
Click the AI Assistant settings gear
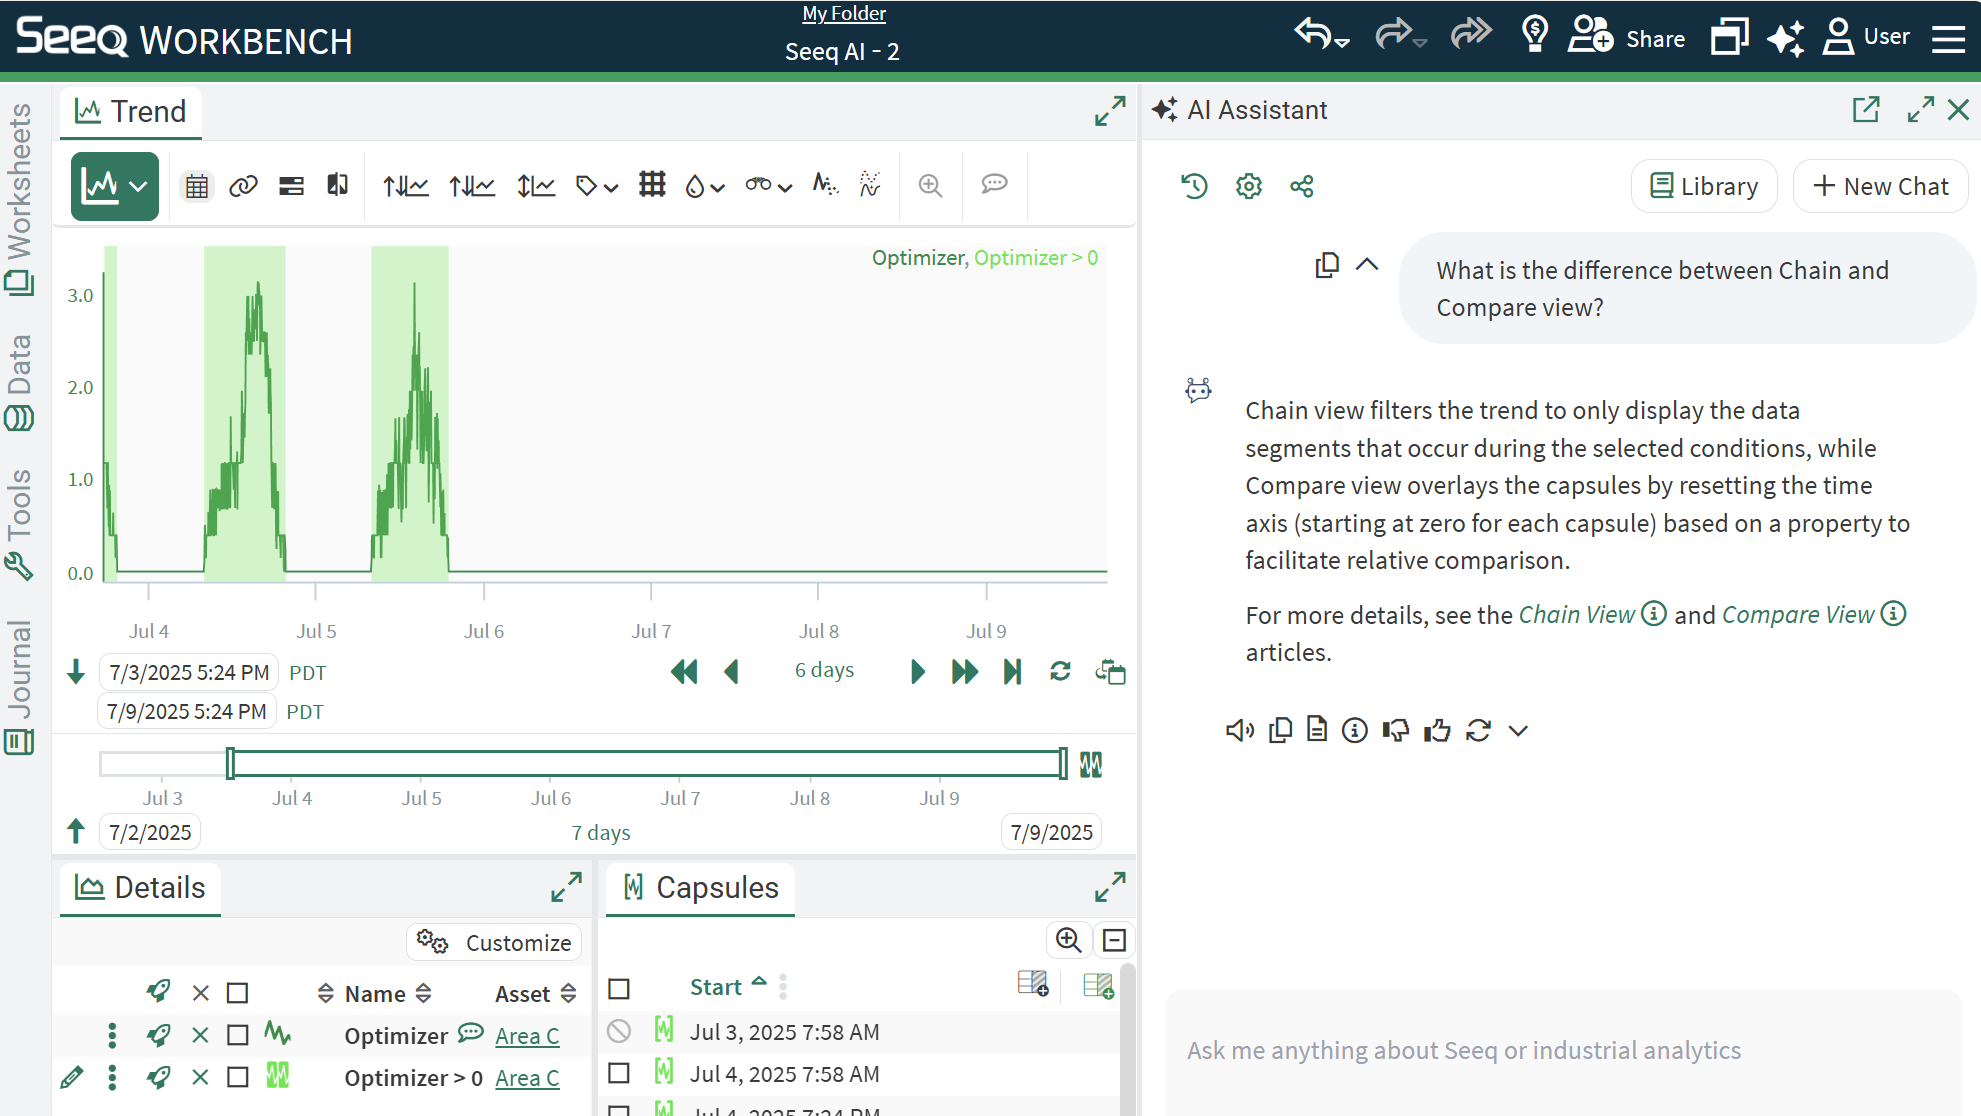click(1248, 186)
